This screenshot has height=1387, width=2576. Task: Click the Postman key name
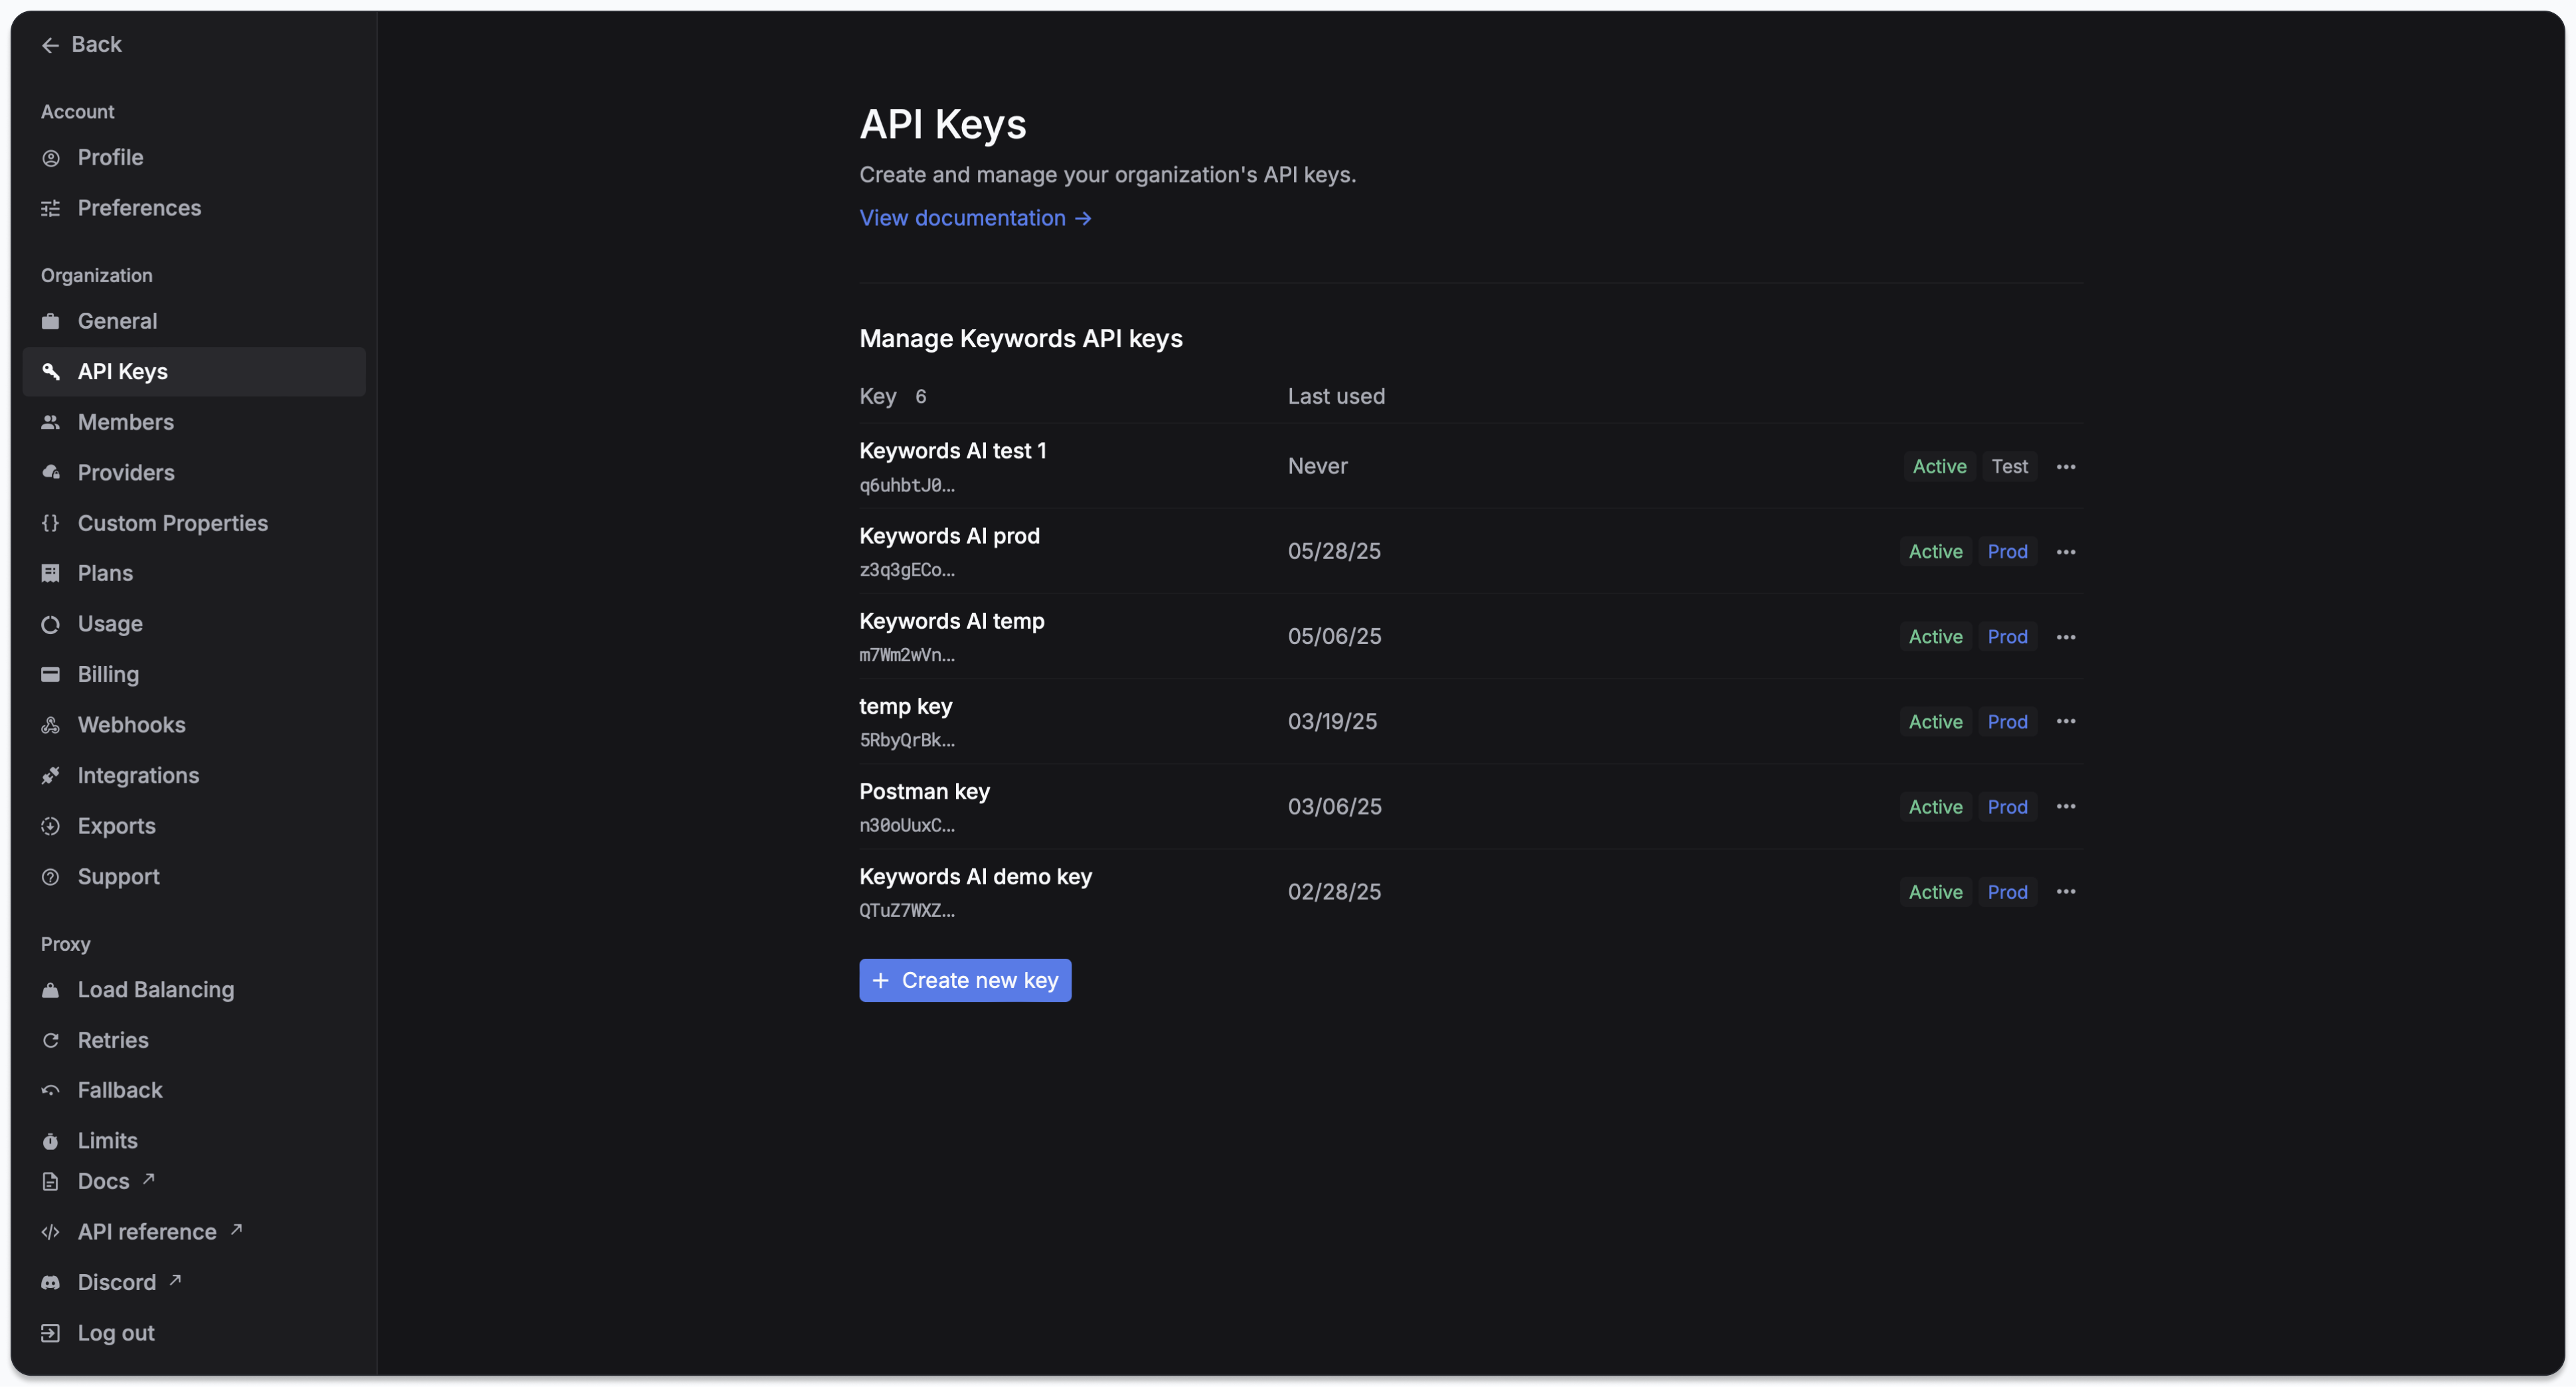[925, 791]
